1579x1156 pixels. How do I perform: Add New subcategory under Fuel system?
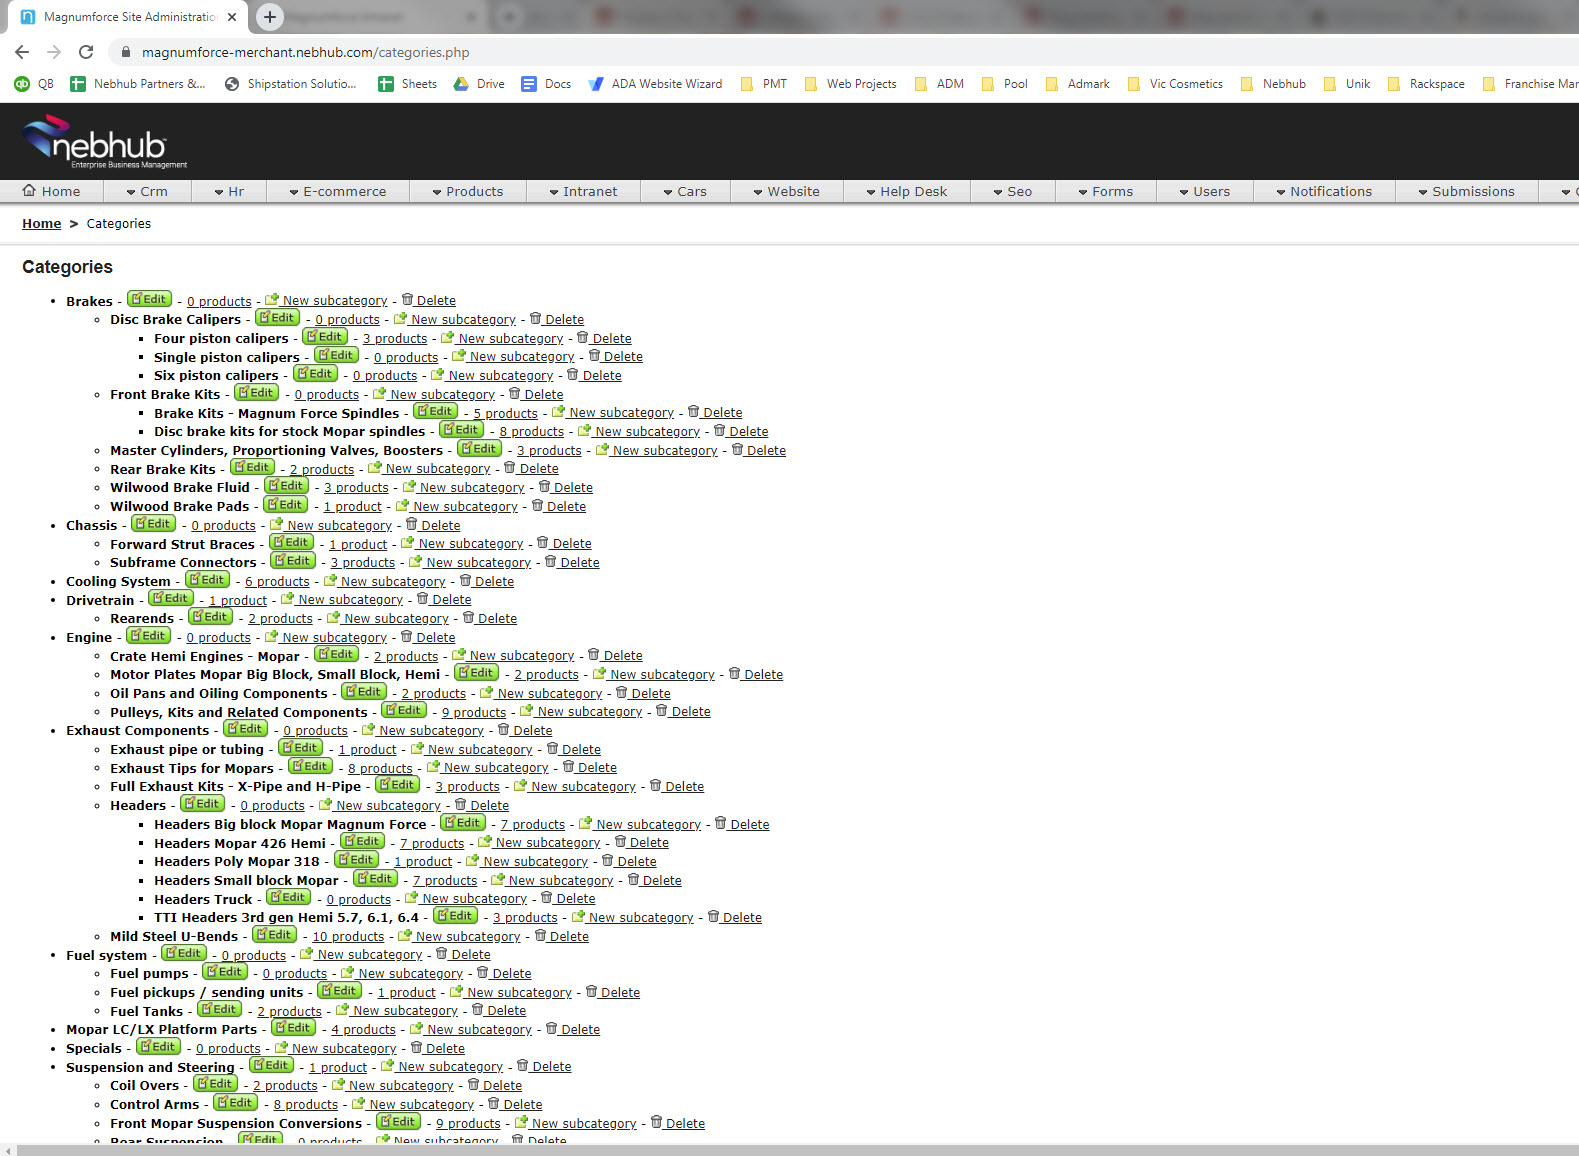click(361, 955)
